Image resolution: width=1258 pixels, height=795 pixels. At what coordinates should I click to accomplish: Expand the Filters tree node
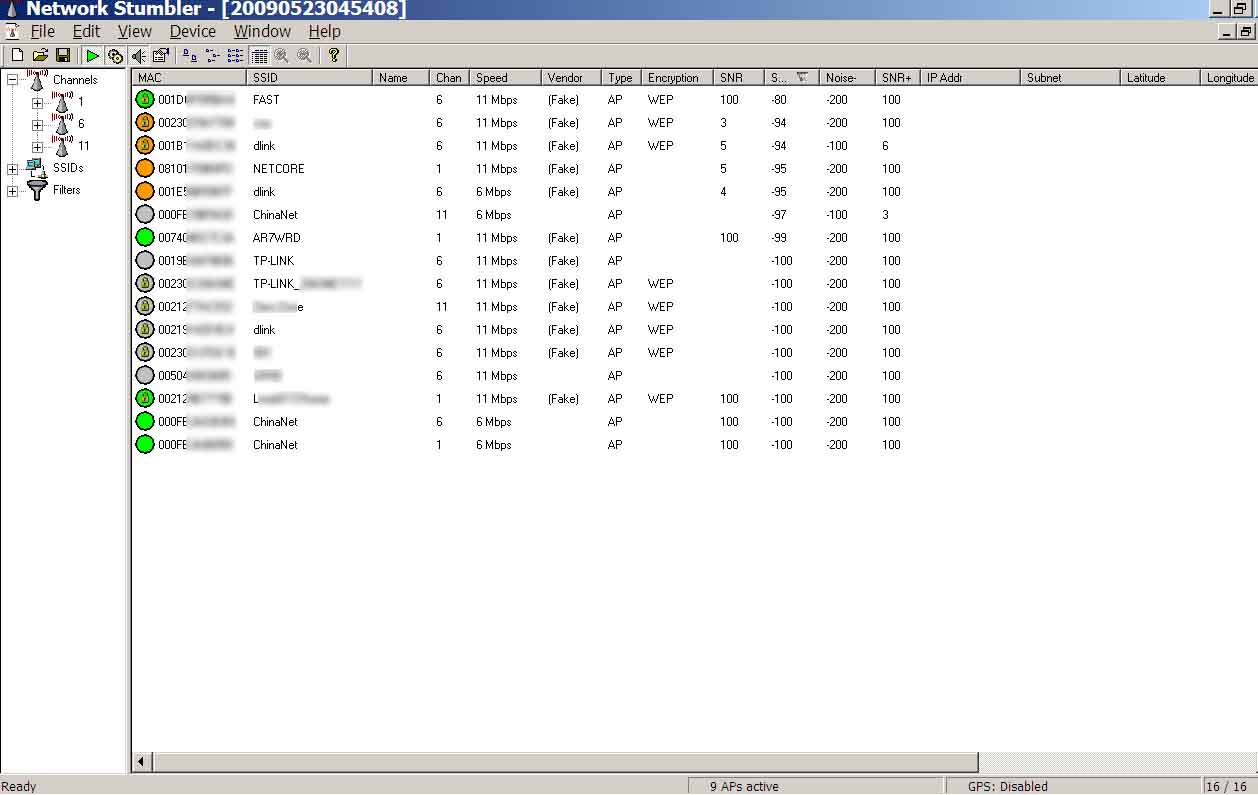[12, 190]
